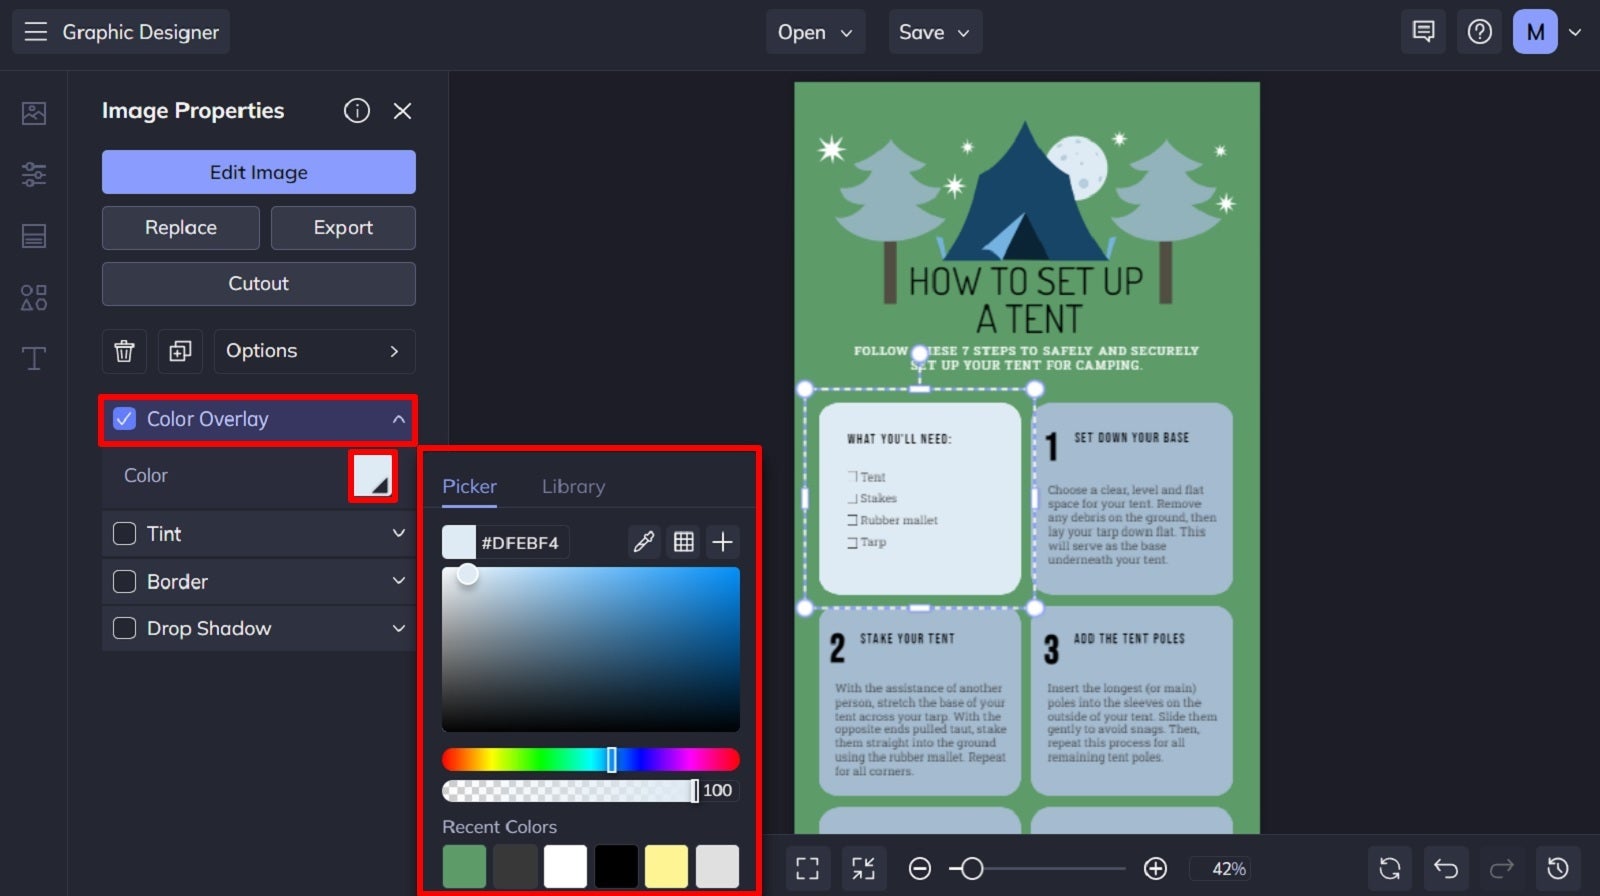Select the 'What You'll Need' card on canvas

[x=920, y=498]
